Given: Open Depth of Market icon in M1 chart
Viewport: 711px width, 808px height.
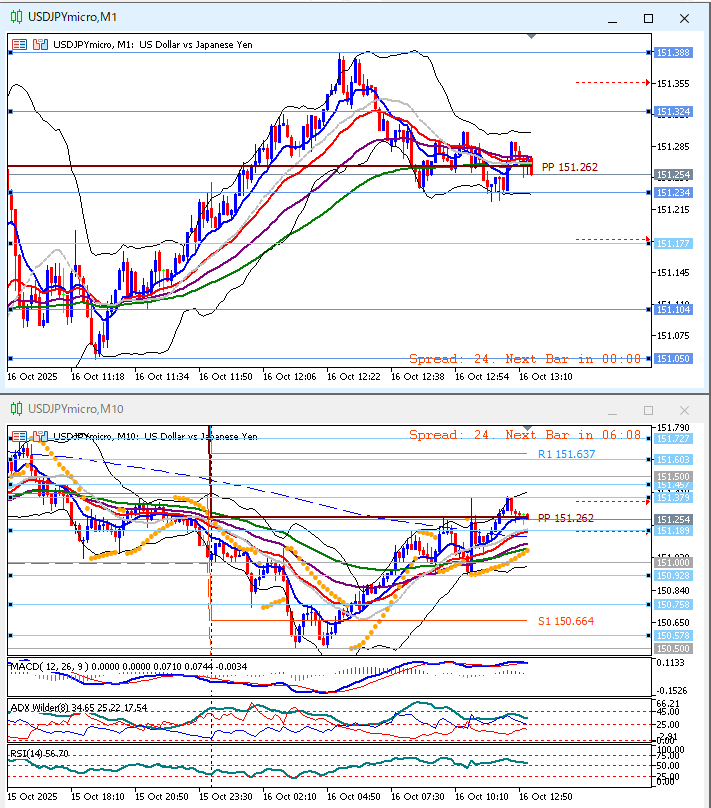Looking at the screenshot, I should 40,44.
